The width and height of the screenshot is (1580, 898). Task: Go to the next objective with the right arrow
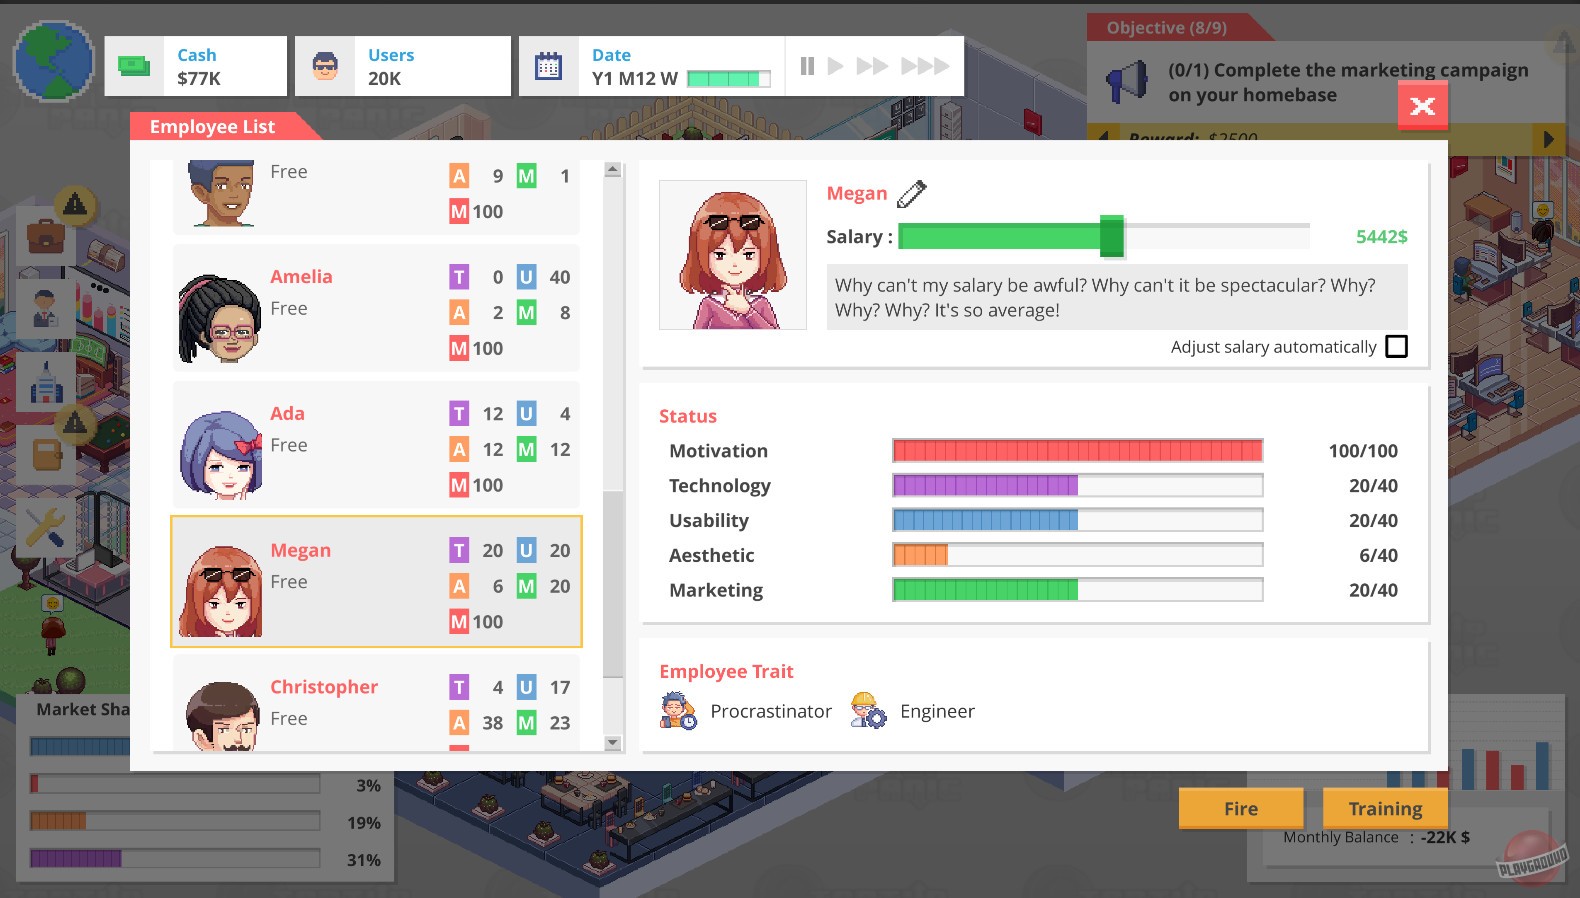click(x=1548, y=139)
